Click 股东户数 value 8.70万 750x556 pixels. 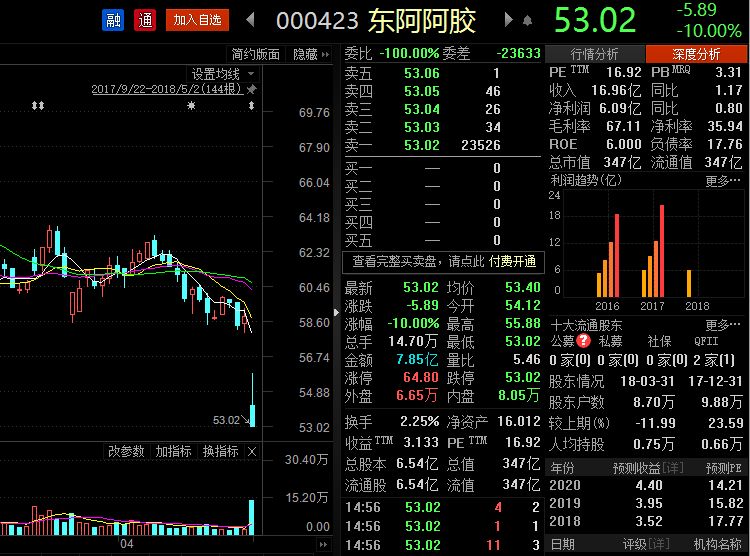coord(654,402)
